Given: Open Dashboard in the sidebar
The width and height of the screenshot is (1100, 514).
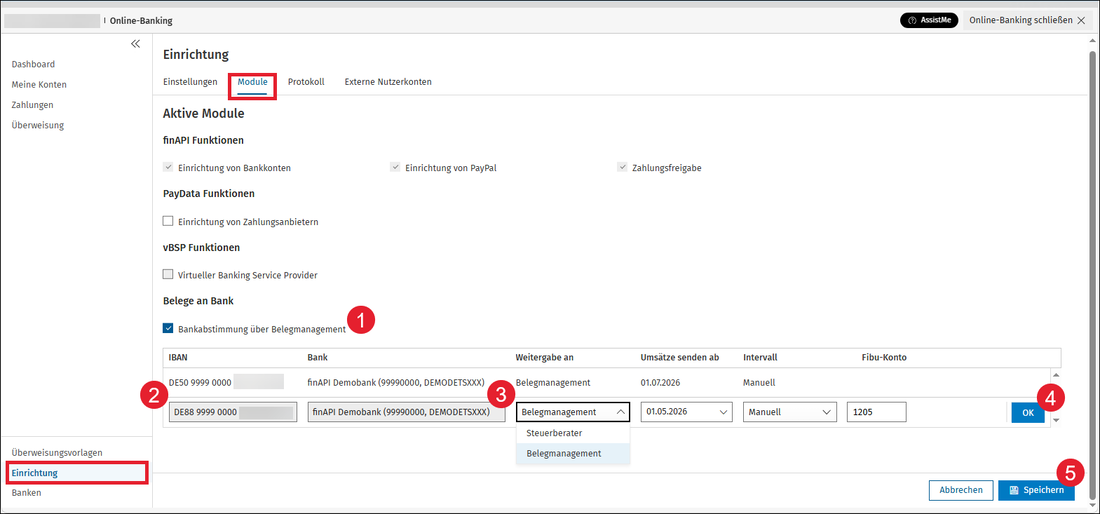Looking at the screenshot, I should (33, 64).
